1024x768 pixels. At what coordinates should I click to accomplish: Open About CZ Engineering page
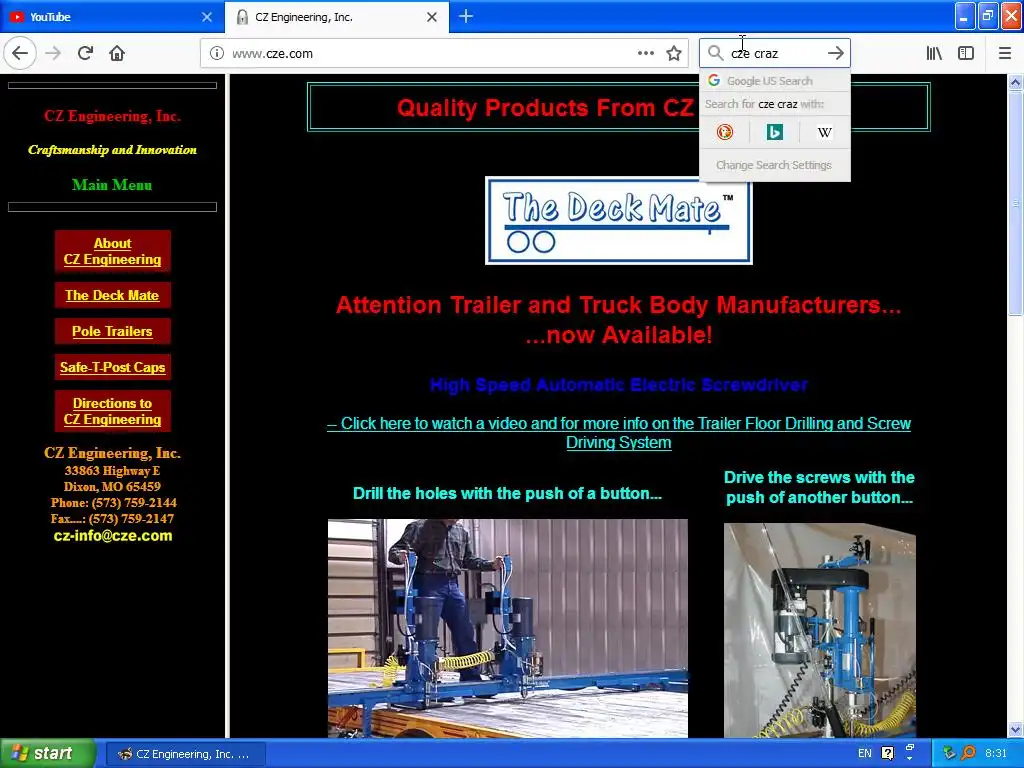pos(112,251)
